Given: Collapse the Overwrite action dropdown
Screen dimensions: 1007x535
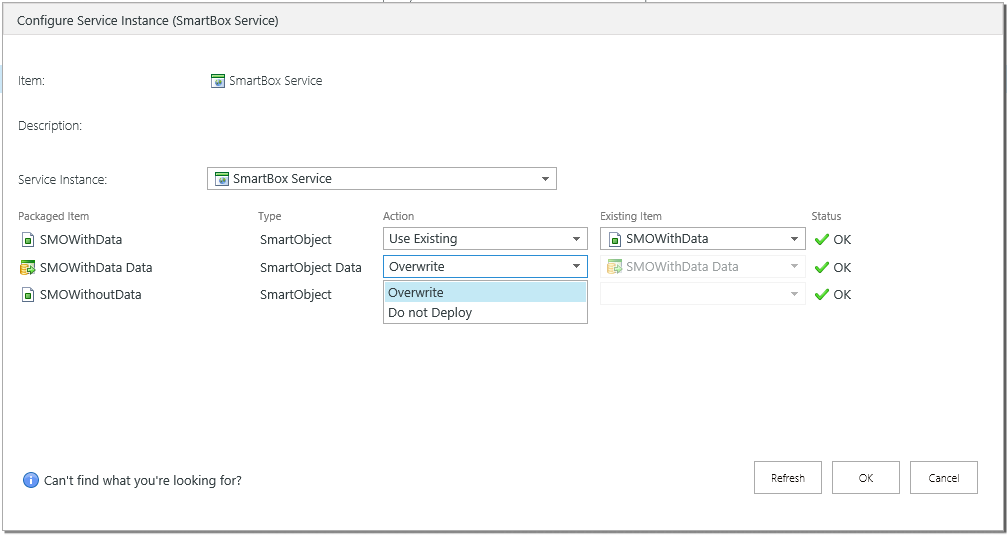Looking at the screenshot, I should tap(576, 267).
